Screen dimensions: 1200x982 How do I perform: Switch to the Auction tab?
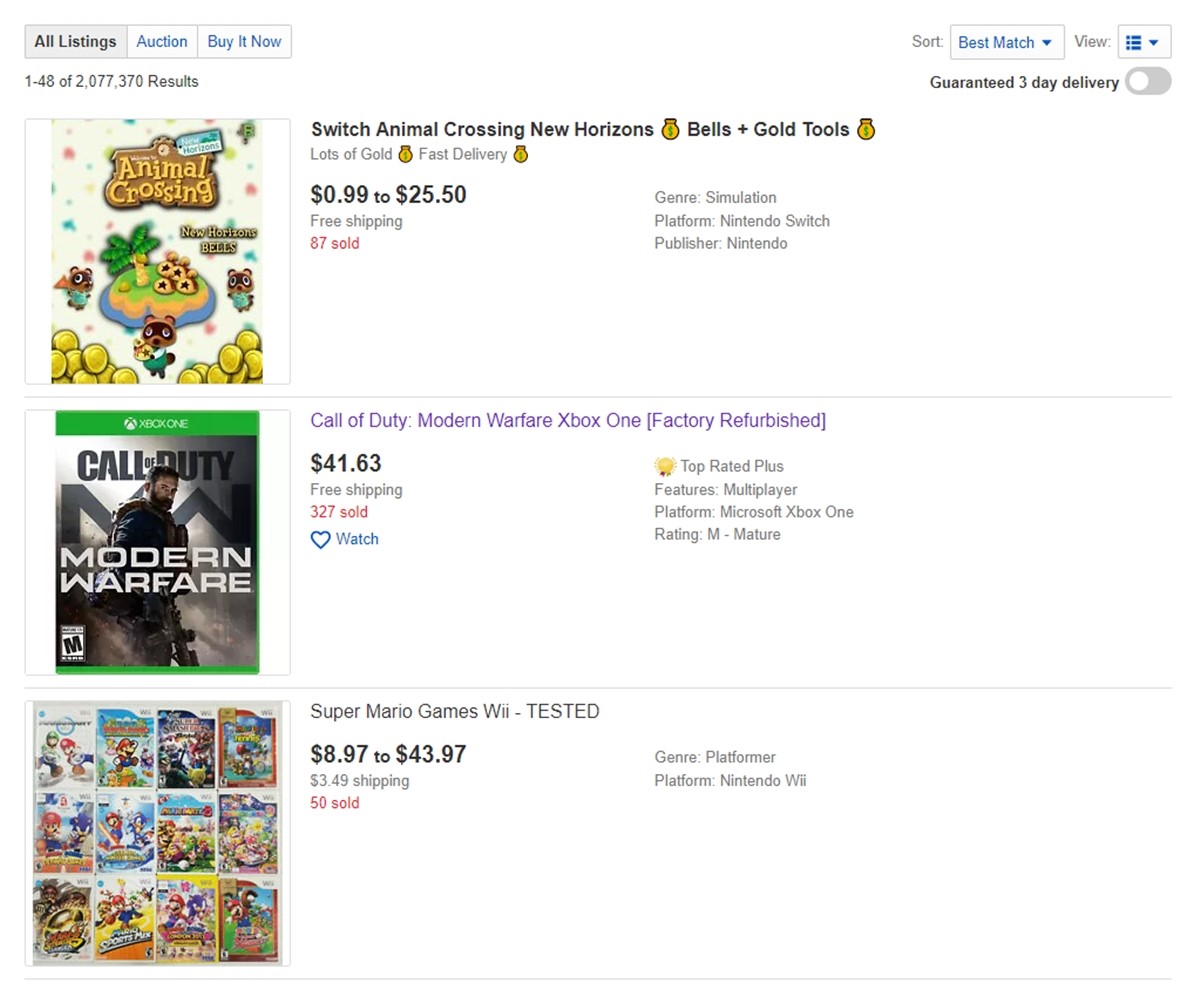tap(162, 42)
